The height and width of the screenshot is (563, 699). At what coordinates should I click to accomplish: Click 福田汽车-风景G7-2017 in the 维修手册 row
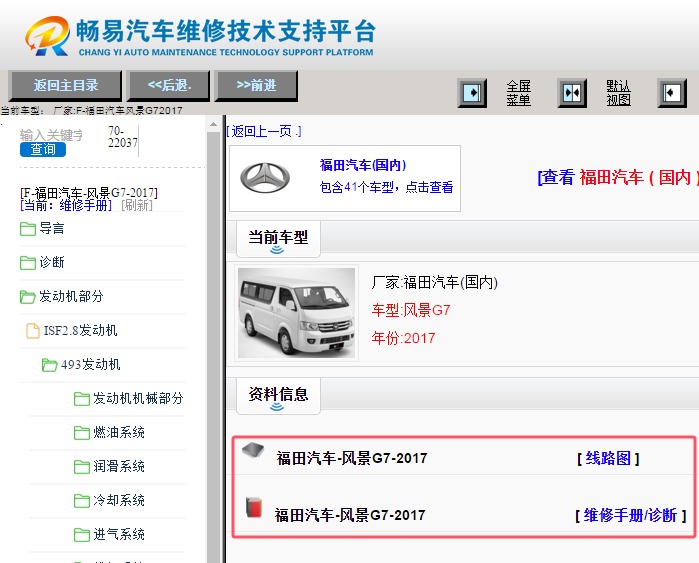[x=350, y=515]
